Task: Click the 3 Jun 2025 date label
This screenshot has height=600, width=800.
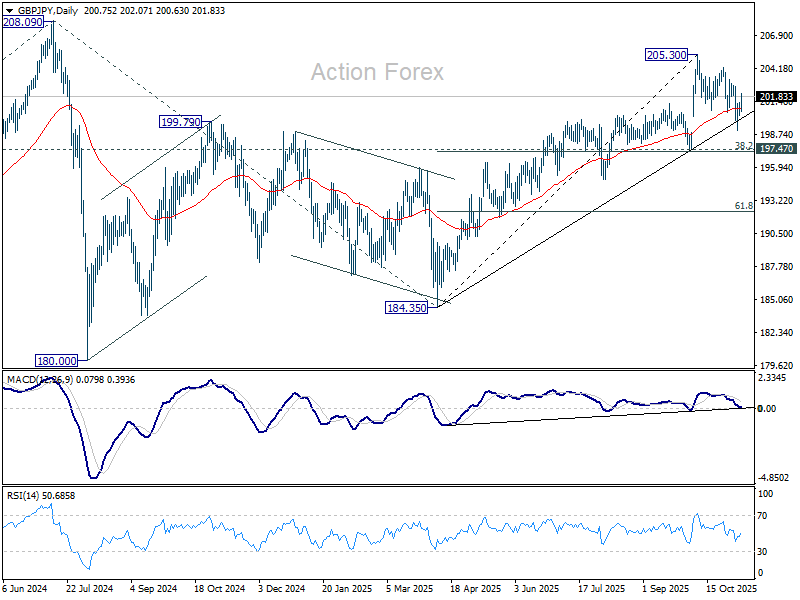Action: coord(537,588)
